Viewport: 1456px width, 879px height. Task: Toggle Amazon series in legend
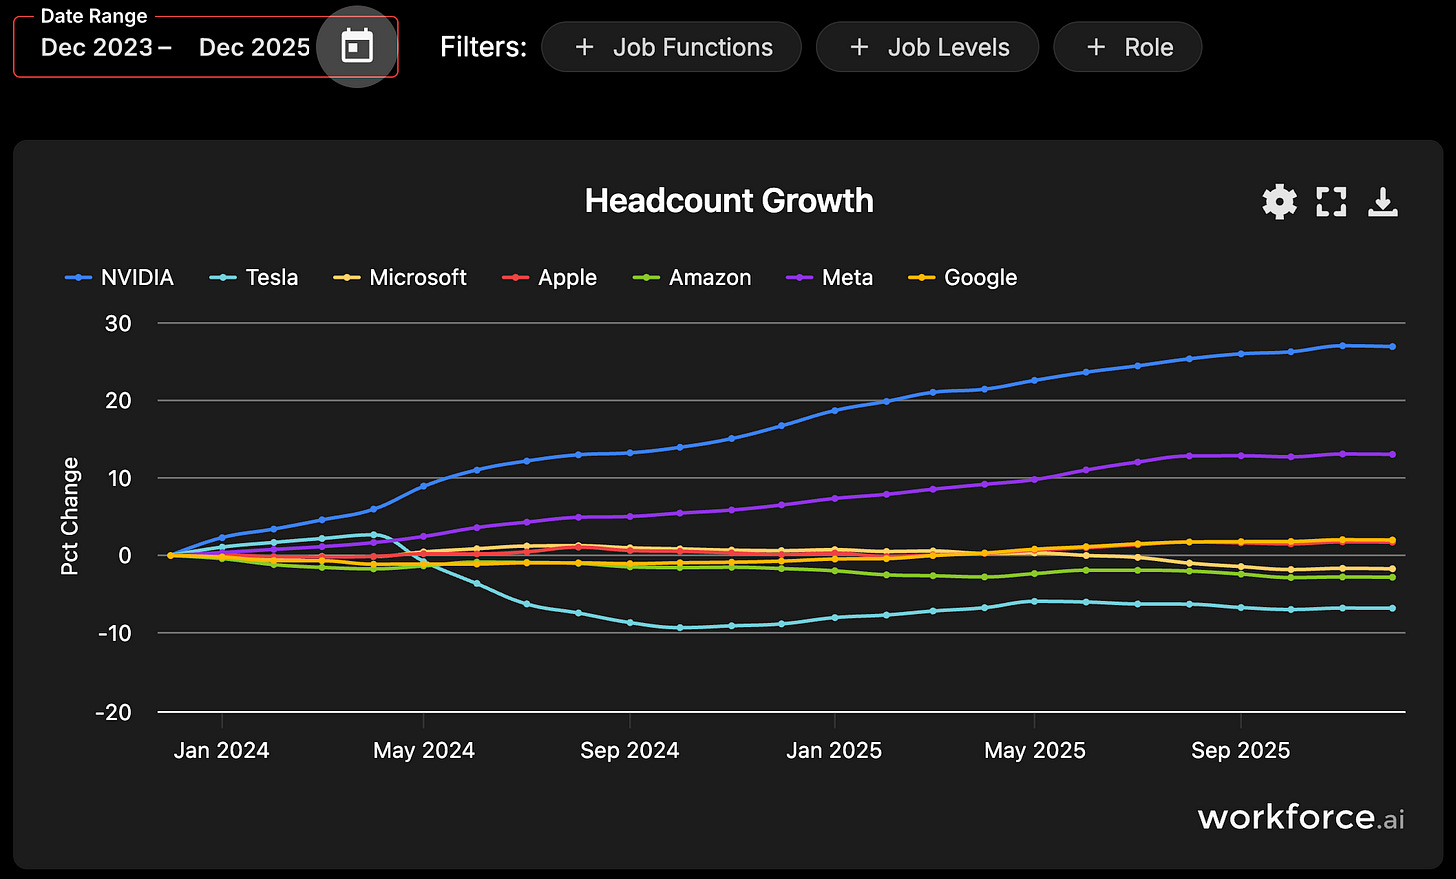pyautogui.click(x=692, y=278)
